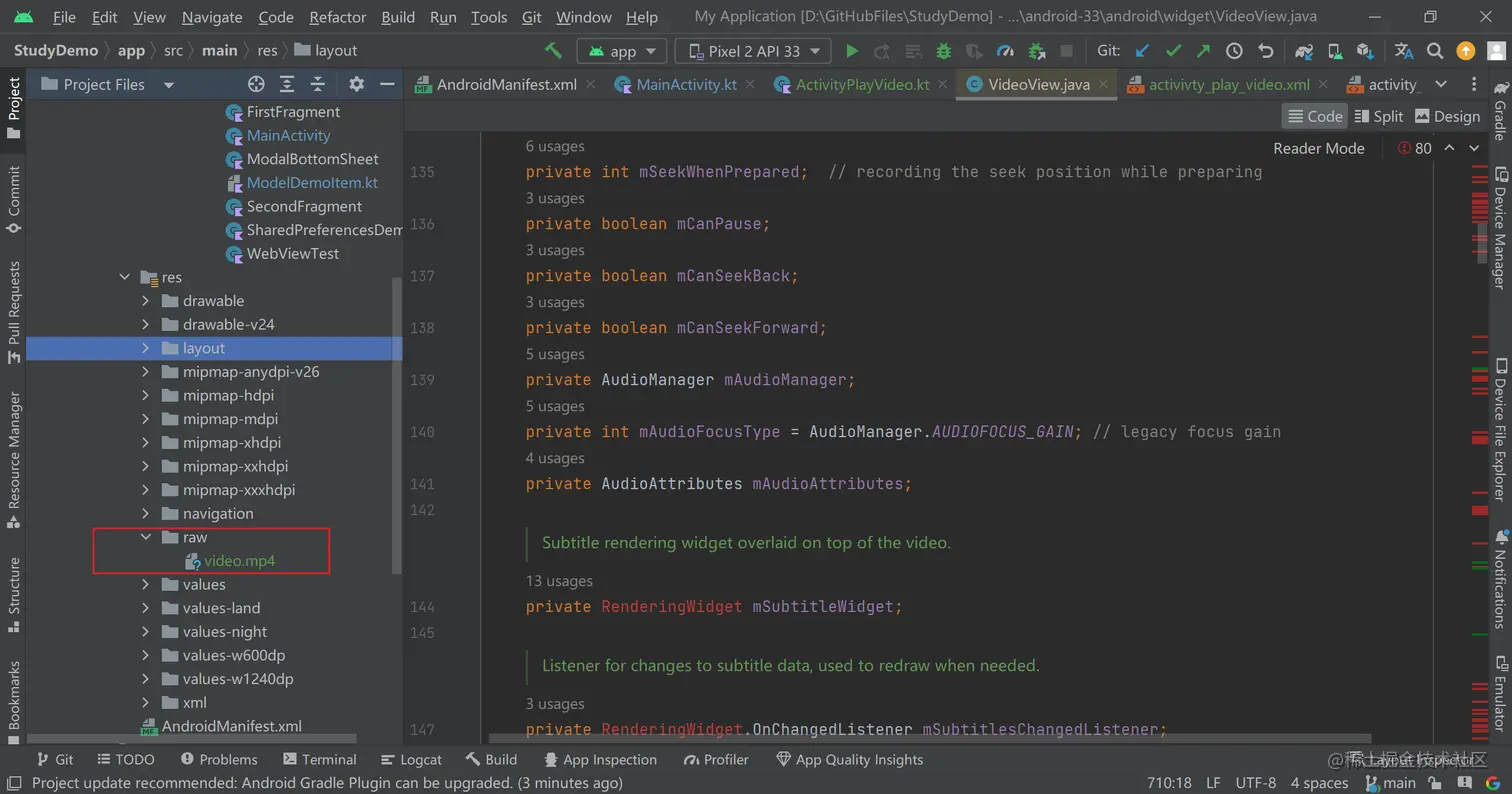This screenshot has width=1512, height=794.
Task: Select video.mp4 in project tree
Action: click(x=239, y=561)
